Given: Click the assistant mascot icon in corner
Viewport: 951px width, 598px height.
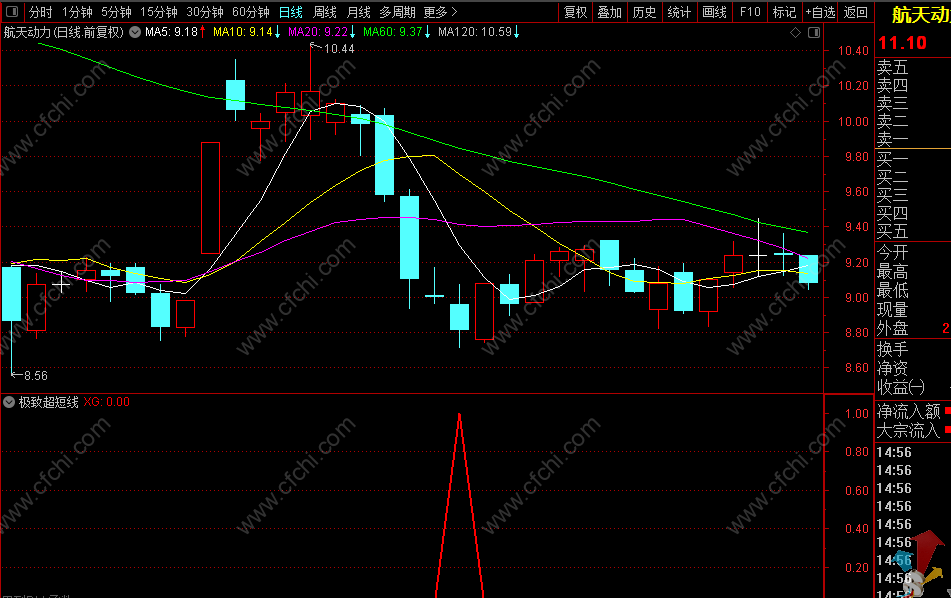Looking at the screenshot, I should (x=921, y=564).
